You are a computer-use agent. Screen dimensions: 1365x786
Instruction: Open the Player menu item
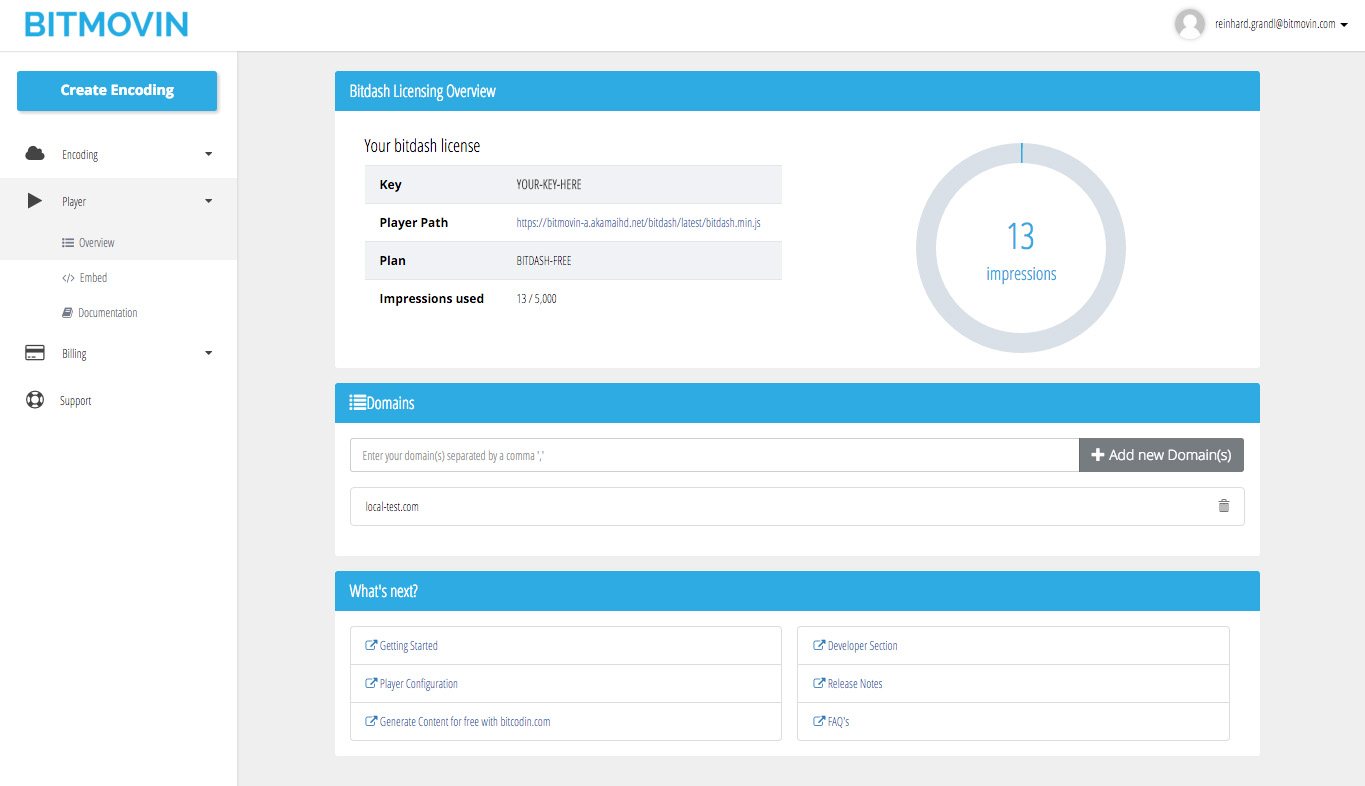(74, 202)
